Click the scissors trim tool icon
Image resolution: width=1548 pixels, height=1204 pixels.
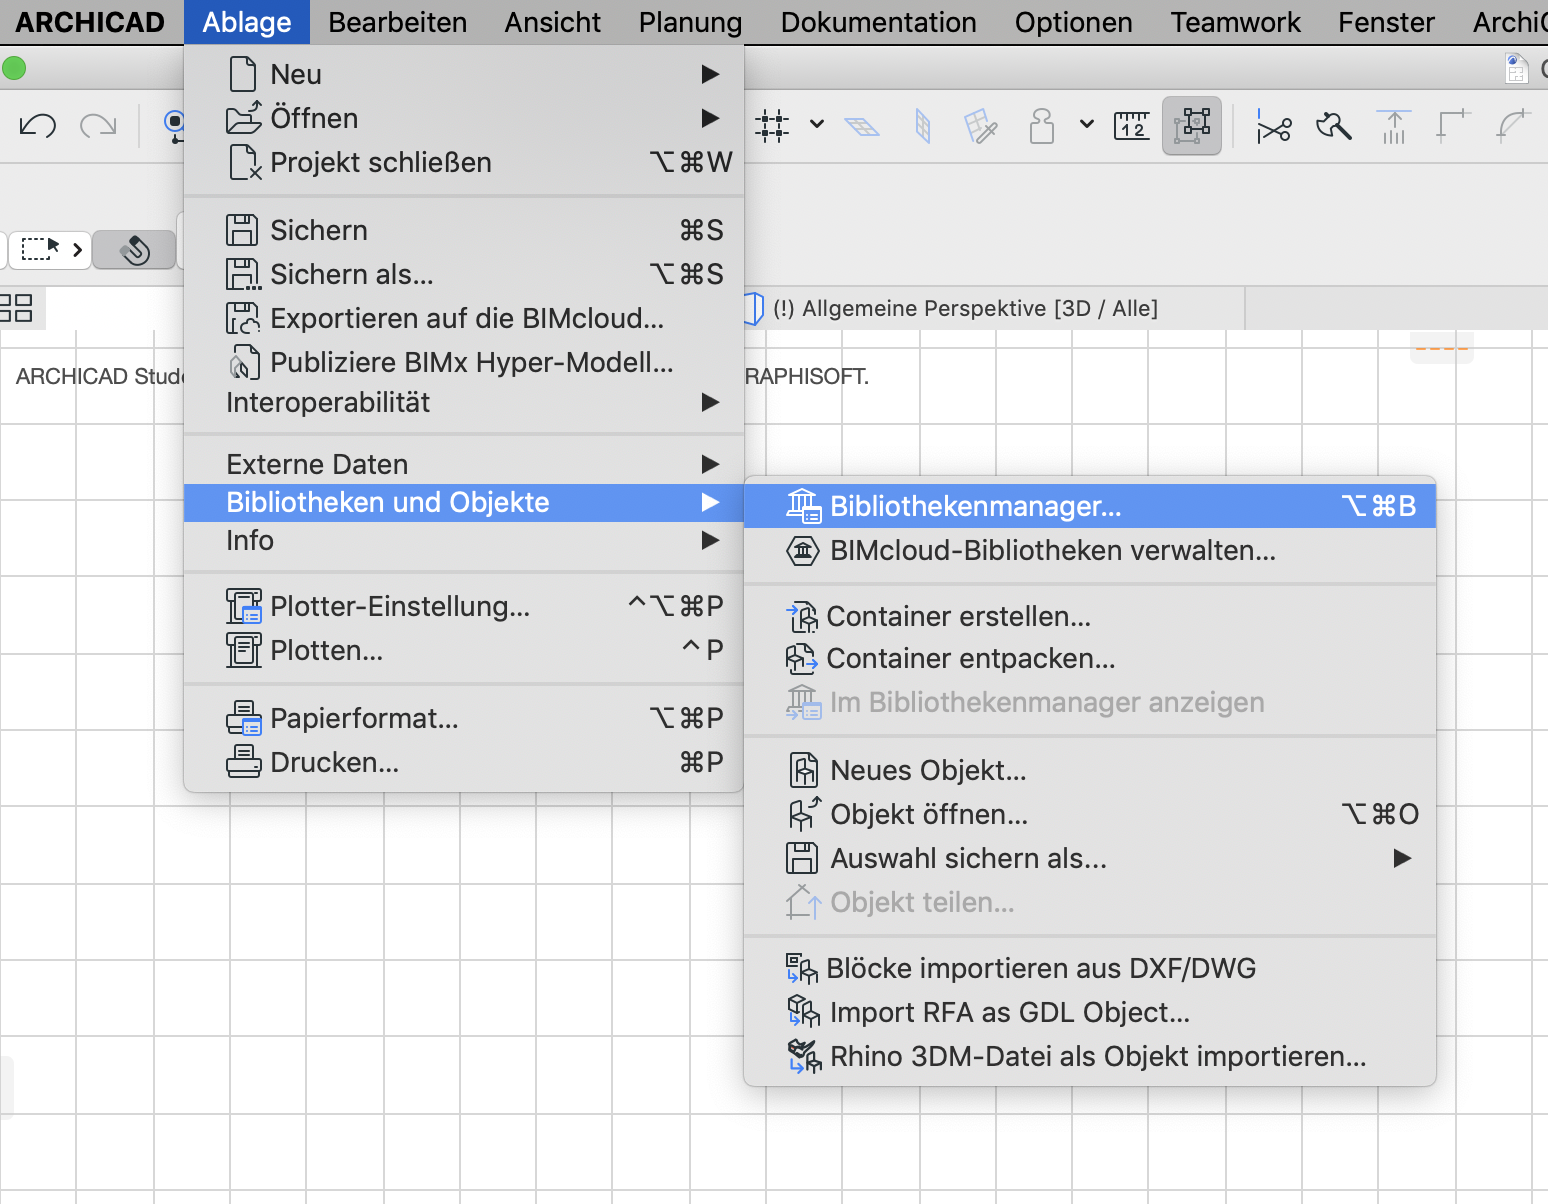[x=1274, y=127]
